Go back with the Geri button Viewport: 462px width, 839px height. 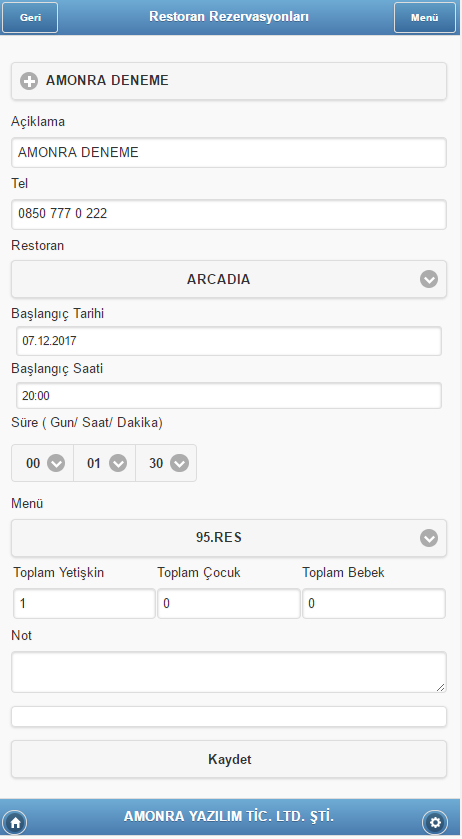[30, 17]
